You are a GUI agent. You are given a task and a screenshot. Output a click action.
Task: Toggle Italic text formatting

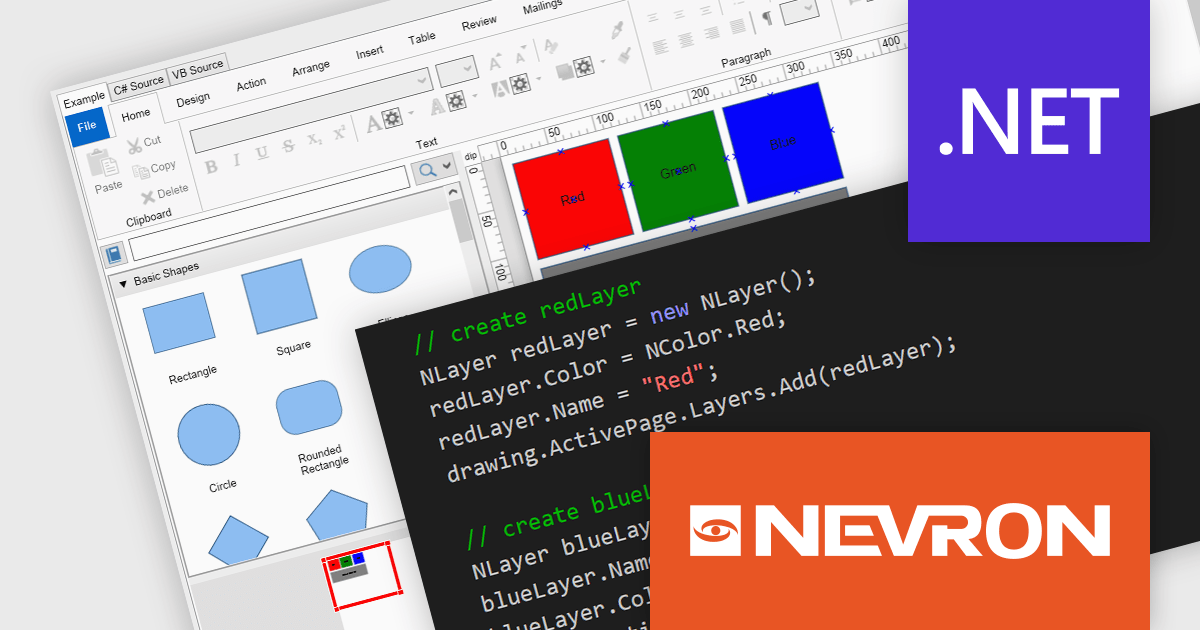pos(236,160)
